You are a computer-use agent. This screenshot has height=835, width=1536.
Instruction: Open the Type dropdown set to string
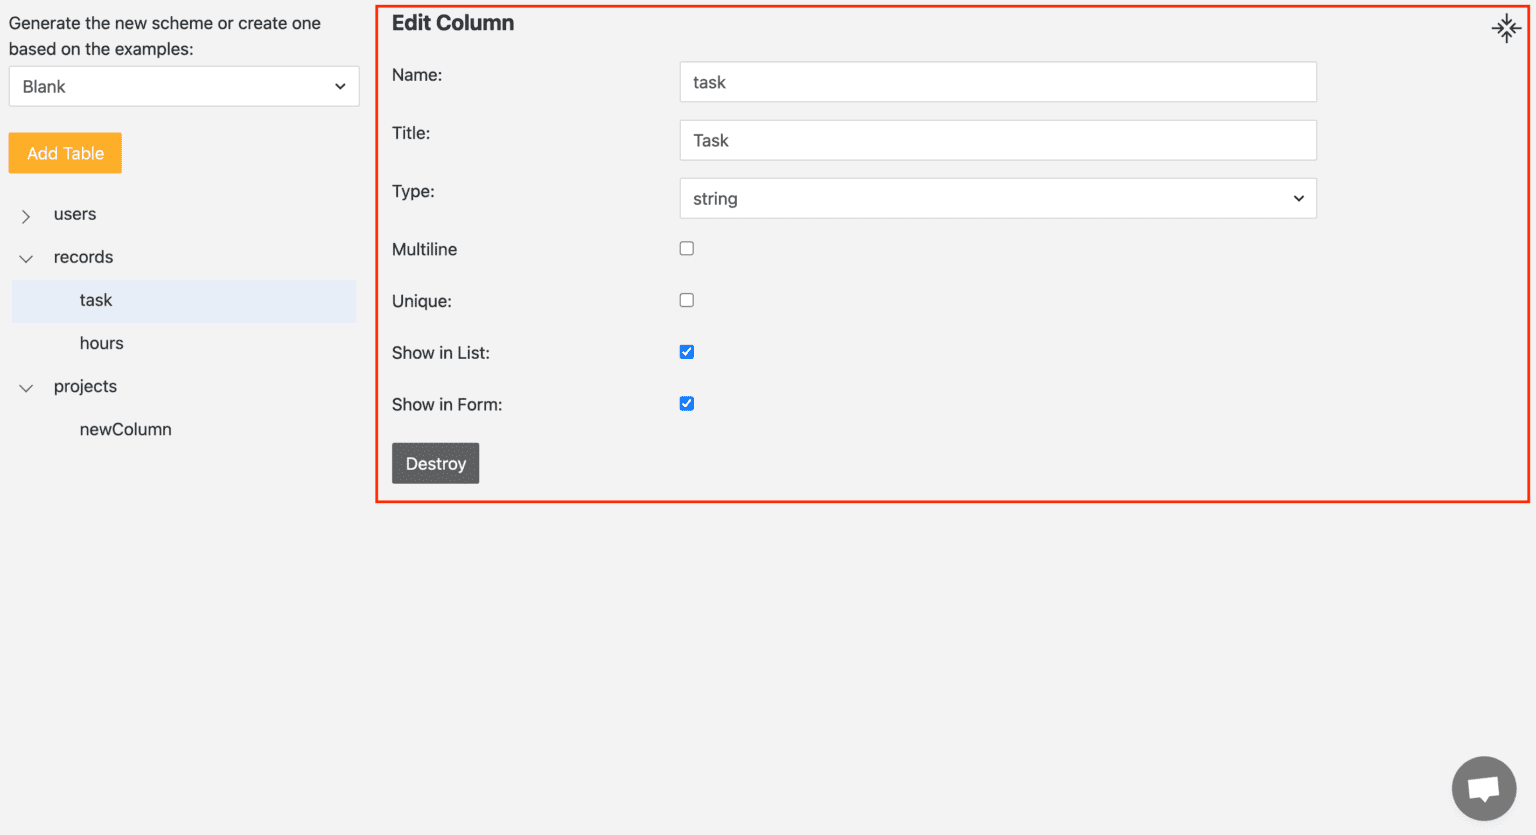pos(997,199)
